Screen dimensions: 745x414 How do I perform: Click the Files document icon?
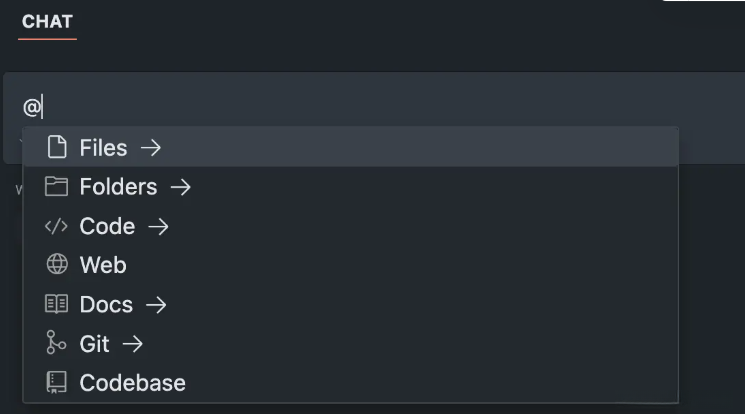coord(57,148)
